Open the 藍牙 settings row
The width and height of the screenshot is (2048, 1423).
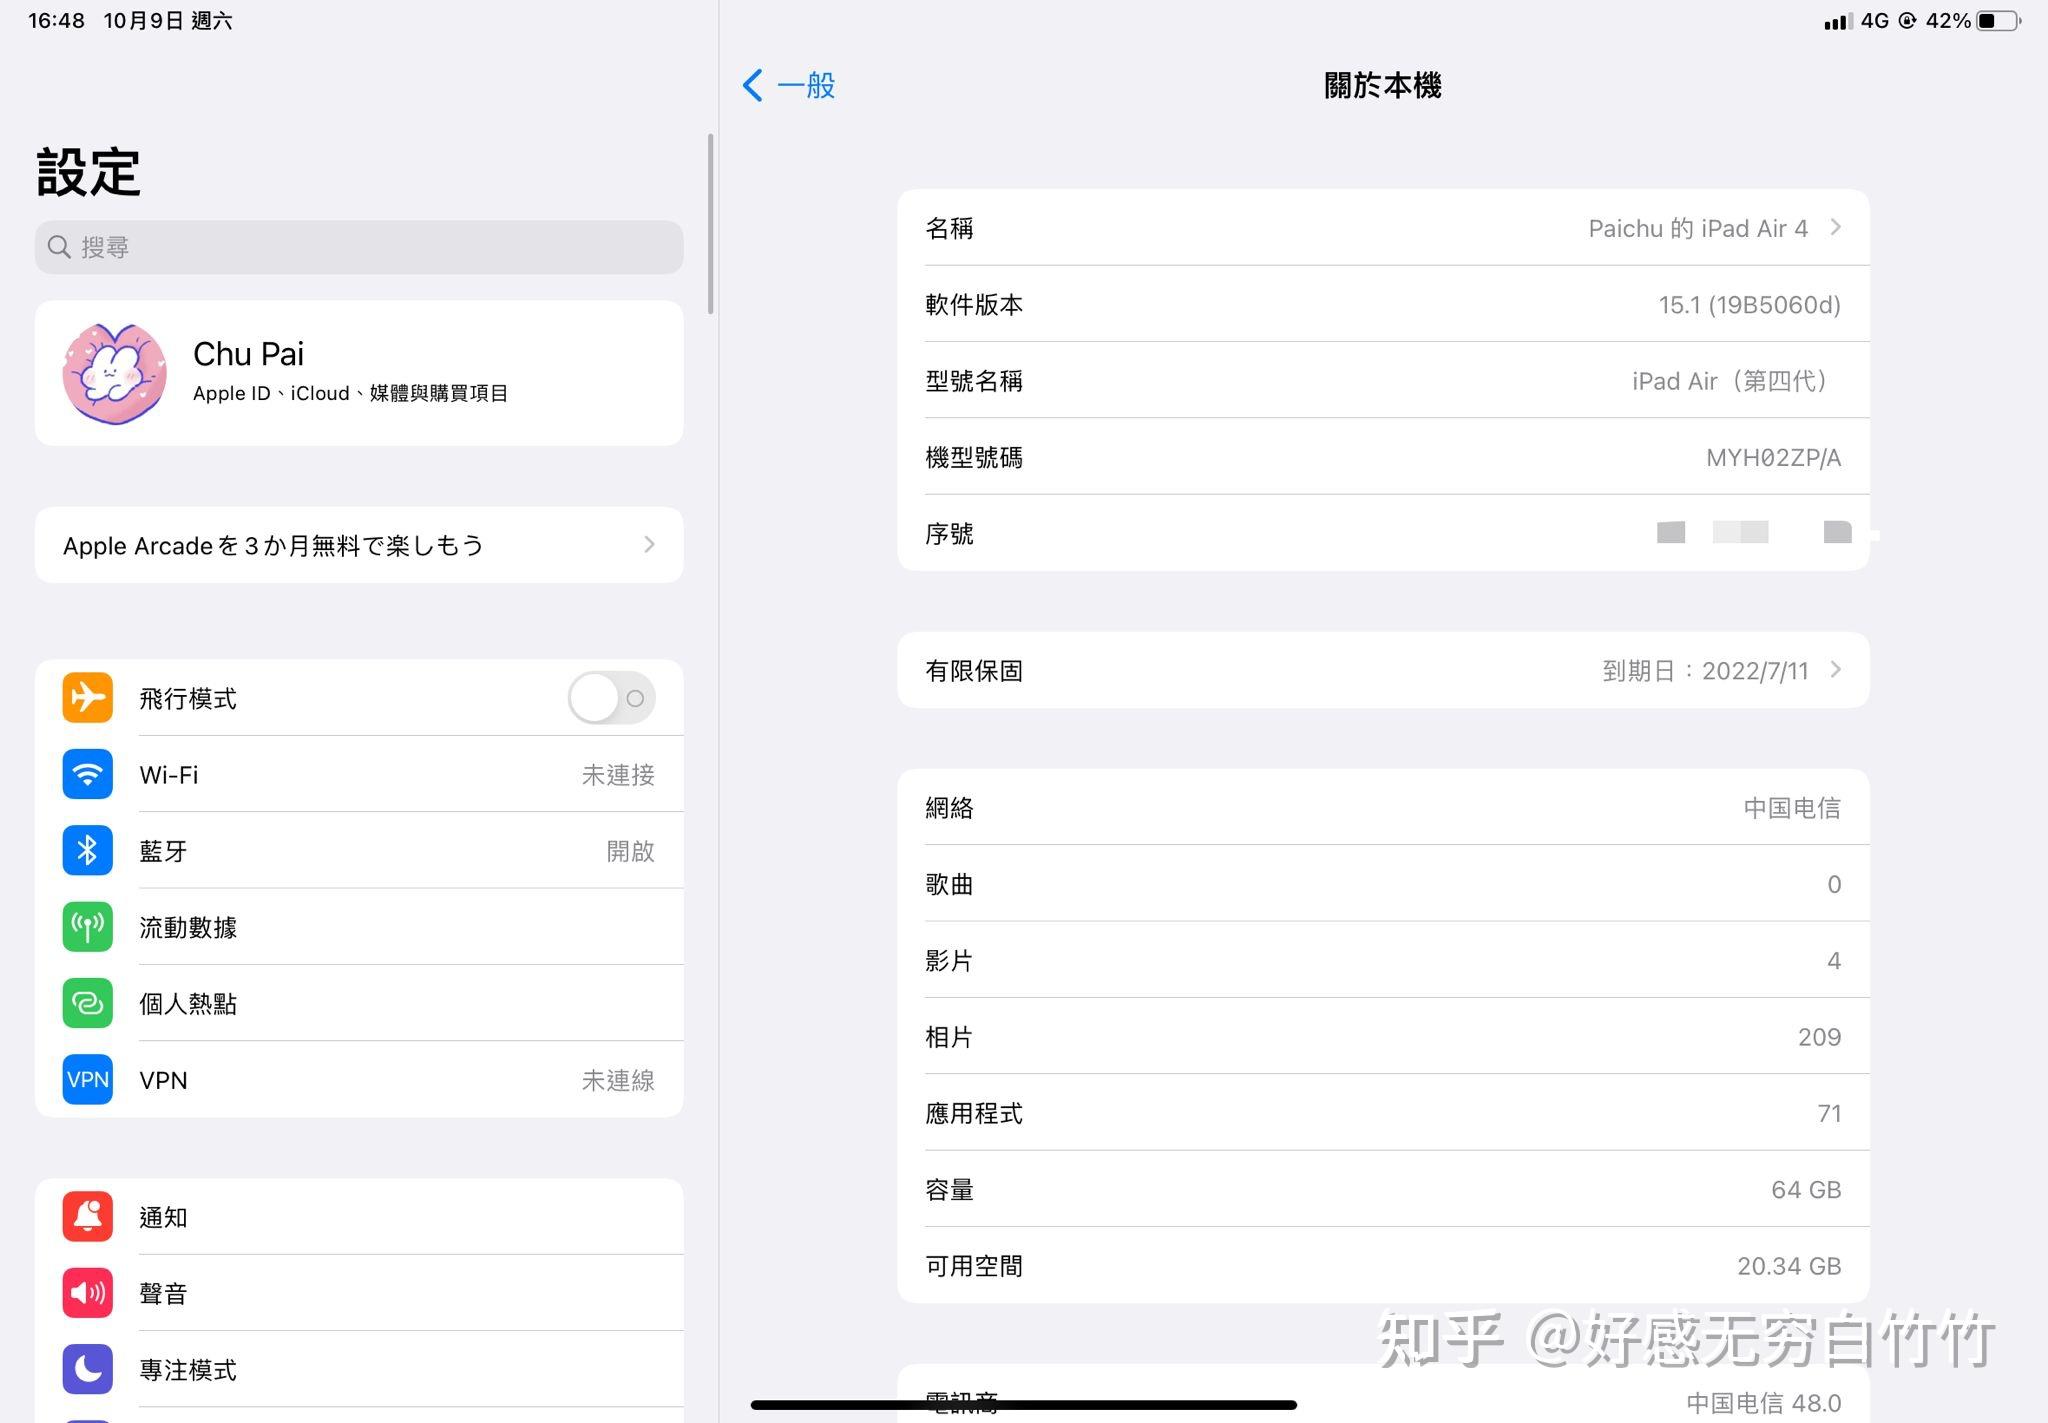click(x=359, y=850)
